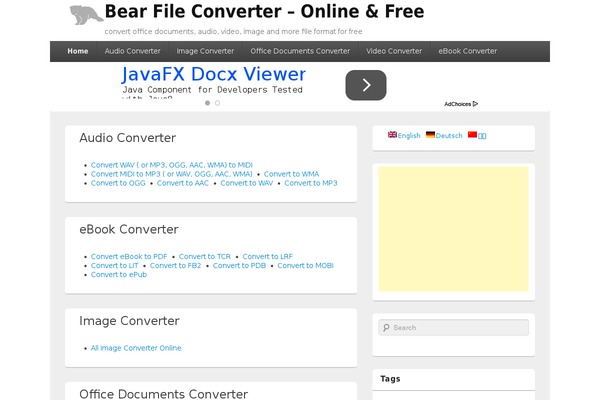This screenshot has height=400, width=600.
Task: Click the search magnifier icon
Action: point(386,328)
